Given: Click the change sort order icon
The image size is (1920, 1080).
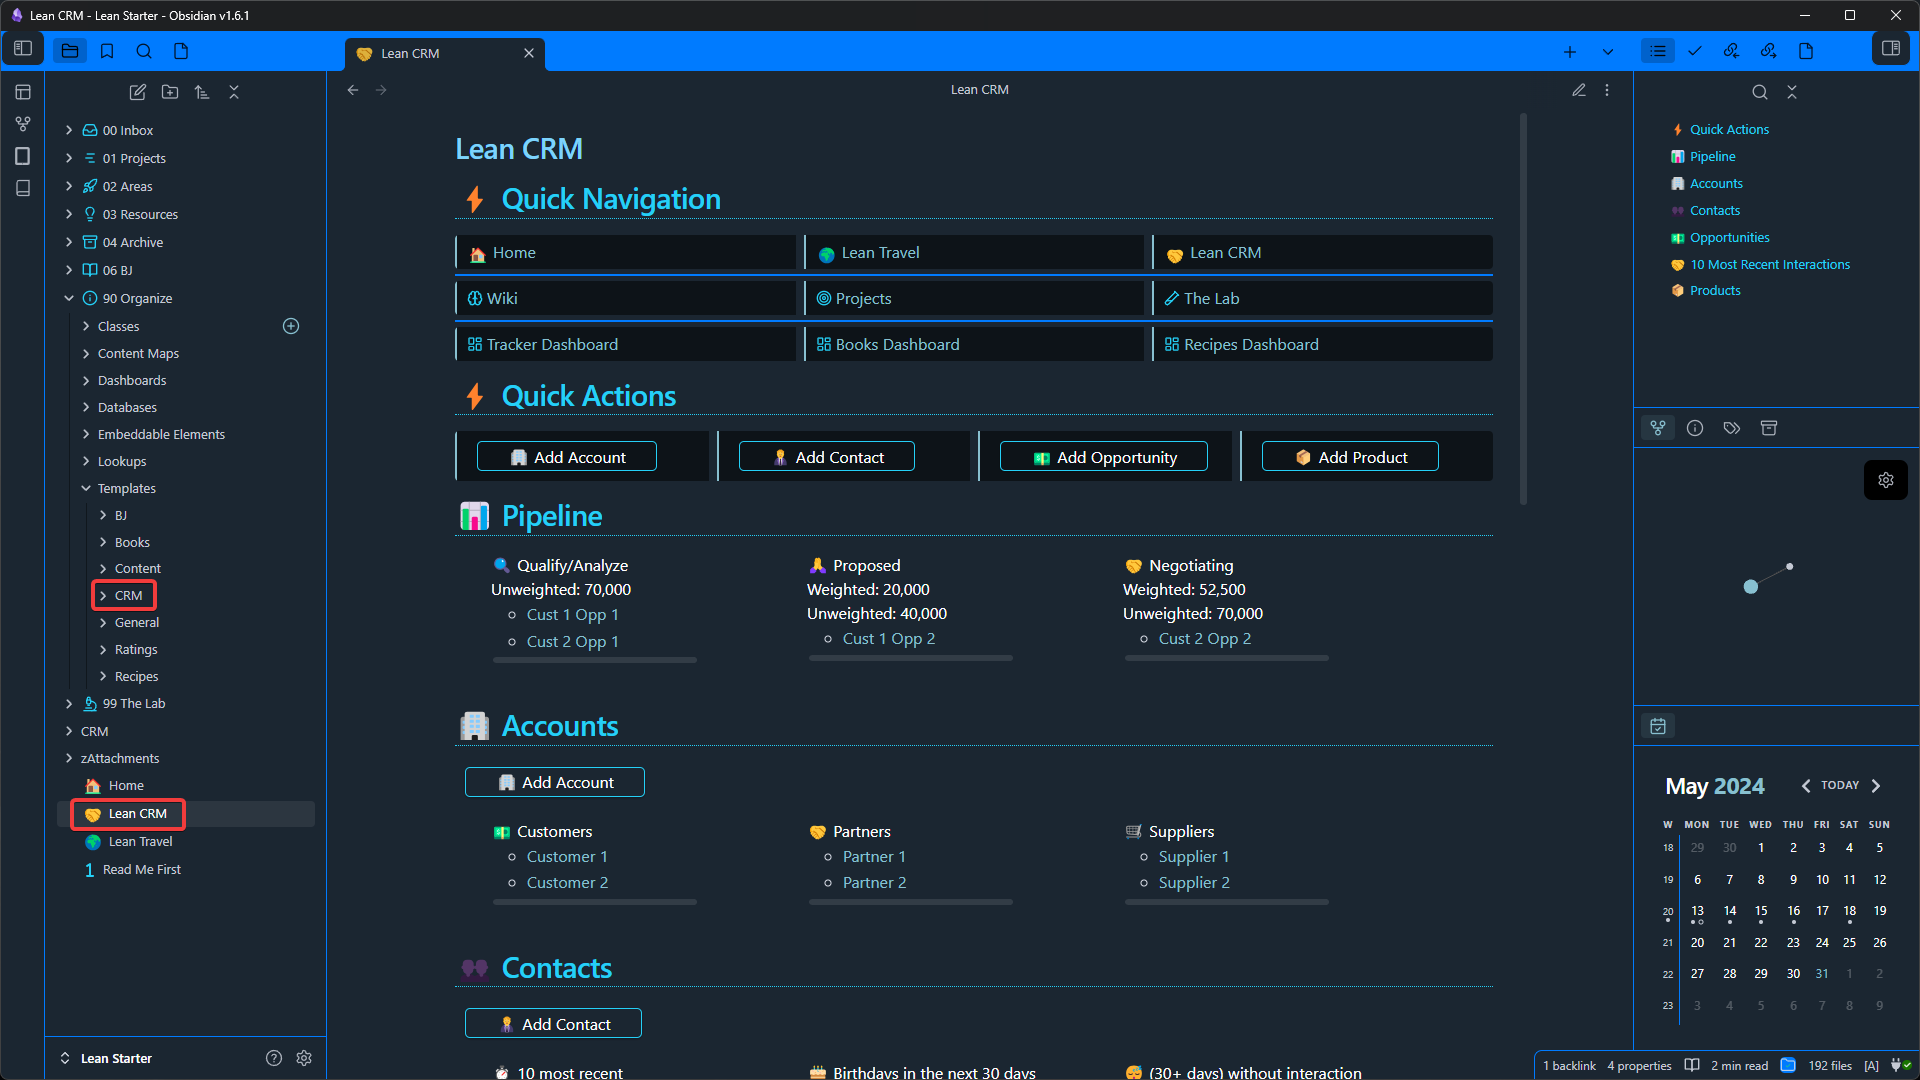Looking at the screenshot, I should (202, 92).
